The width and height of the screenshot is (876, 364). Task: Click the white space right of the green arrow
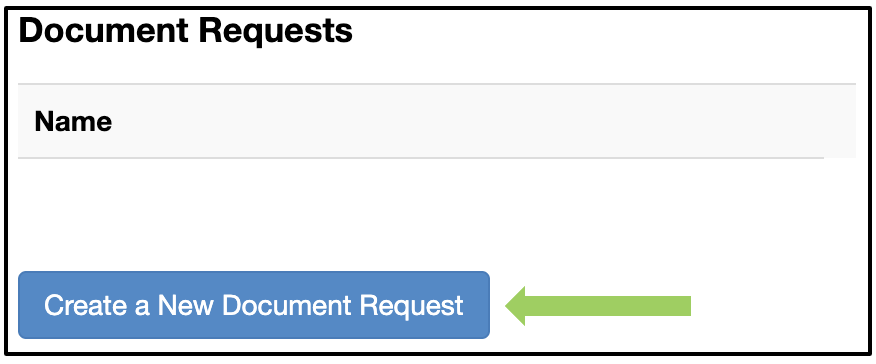pyautogui.click(x=777, y=305)
